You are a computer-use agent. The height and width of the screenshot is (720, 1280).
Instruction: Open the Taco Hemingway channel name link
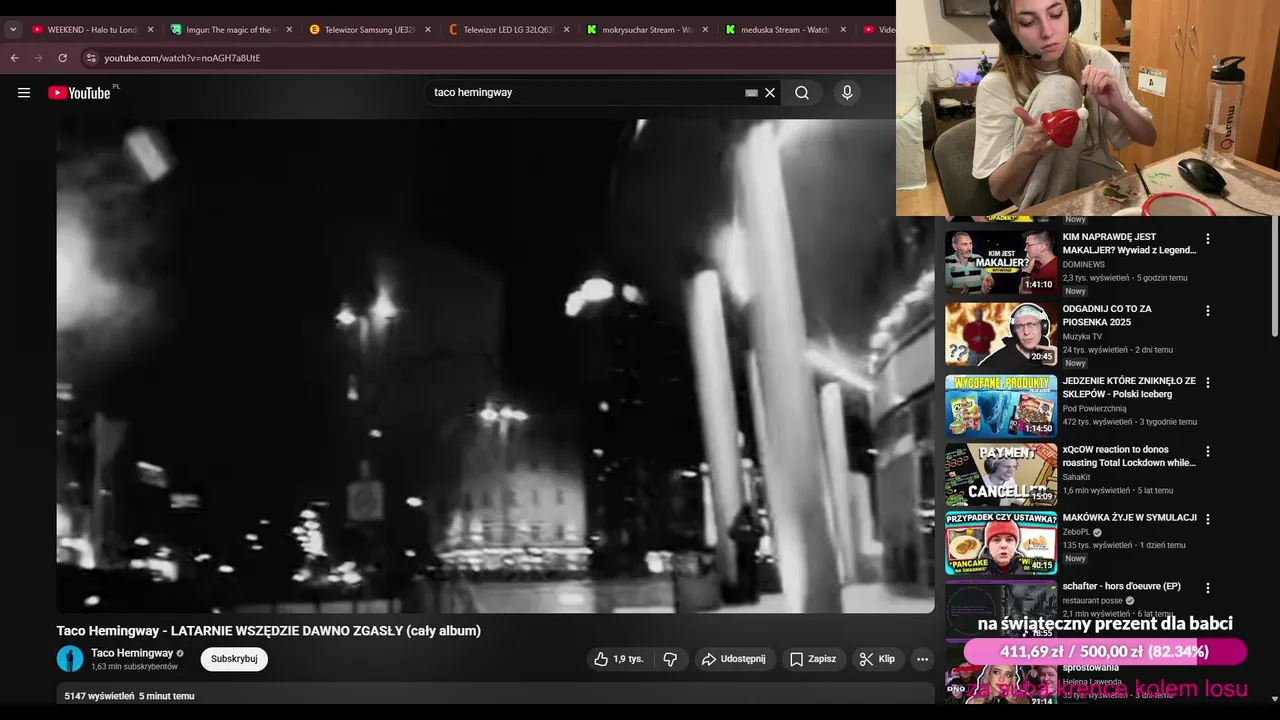point(132,653)
